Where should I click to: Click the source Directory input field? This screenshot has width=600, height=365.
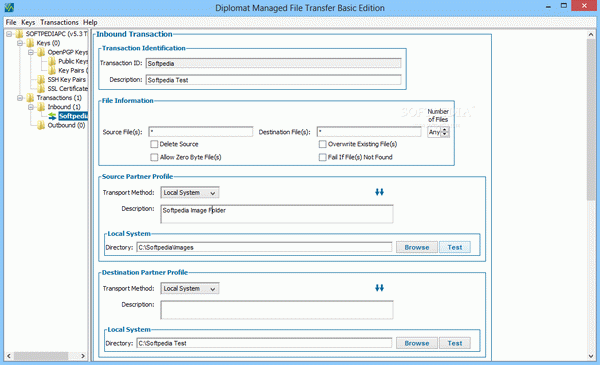coord(264,248)
